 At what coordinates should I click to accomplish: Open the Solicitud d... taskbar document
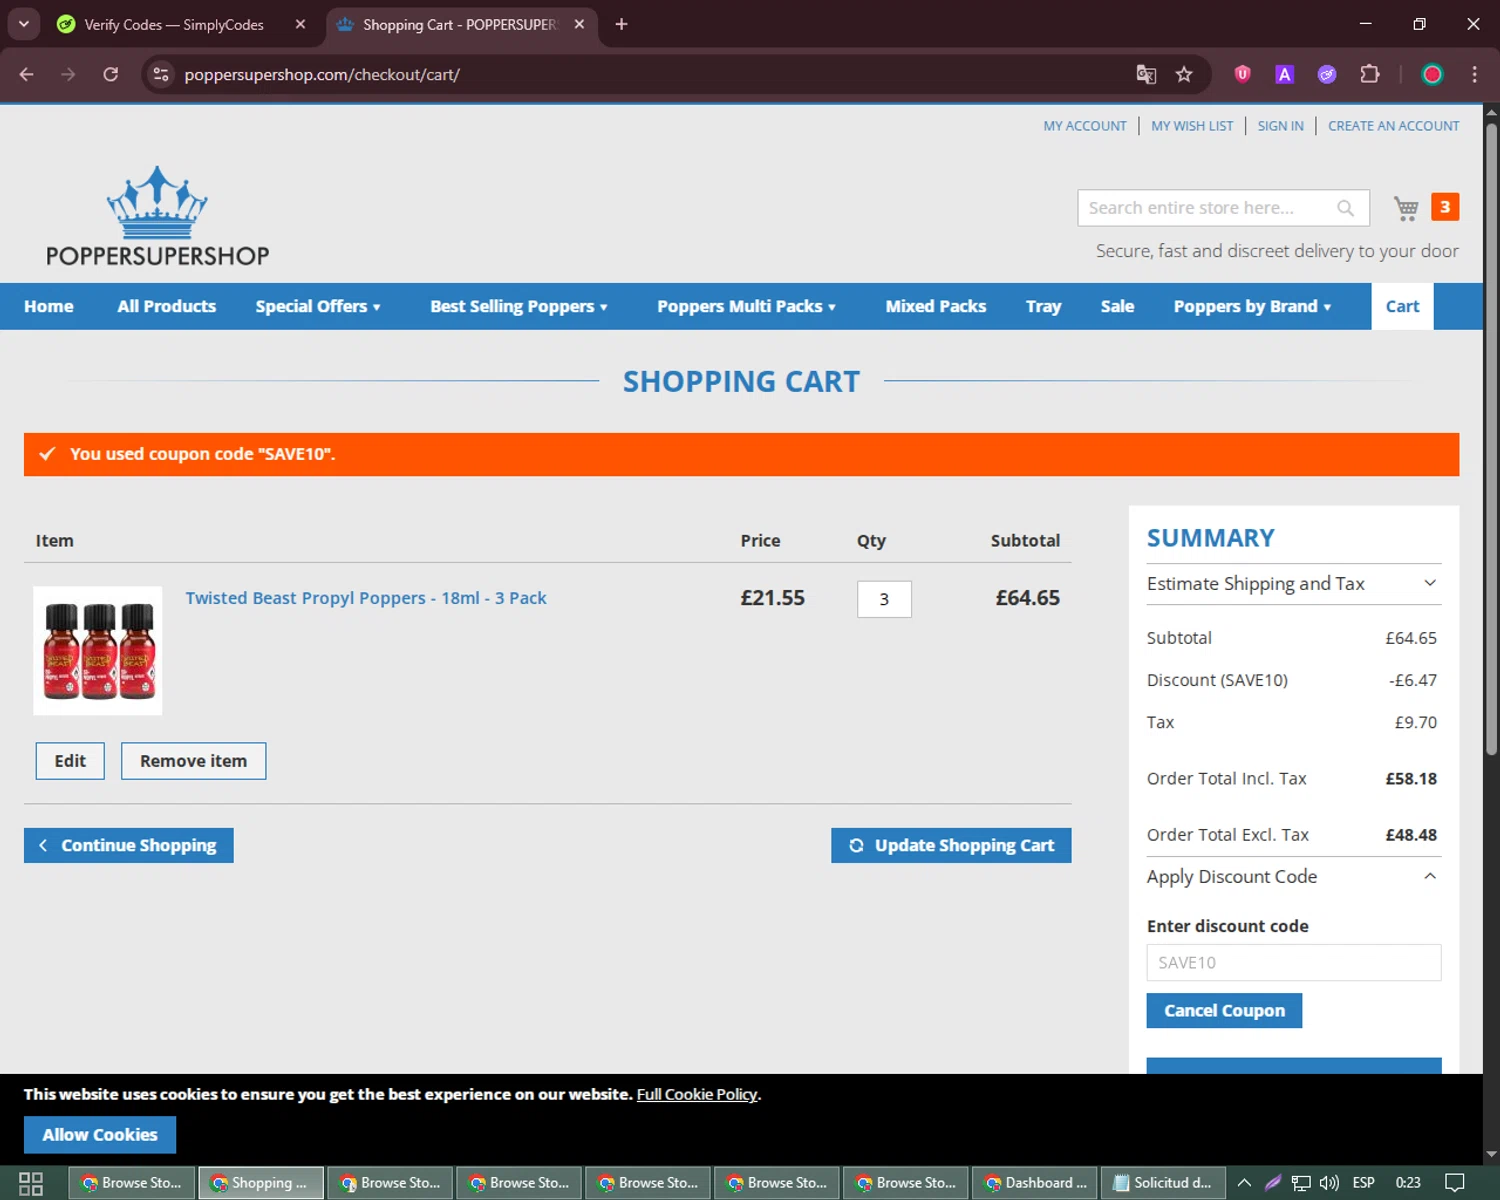1163,1183
